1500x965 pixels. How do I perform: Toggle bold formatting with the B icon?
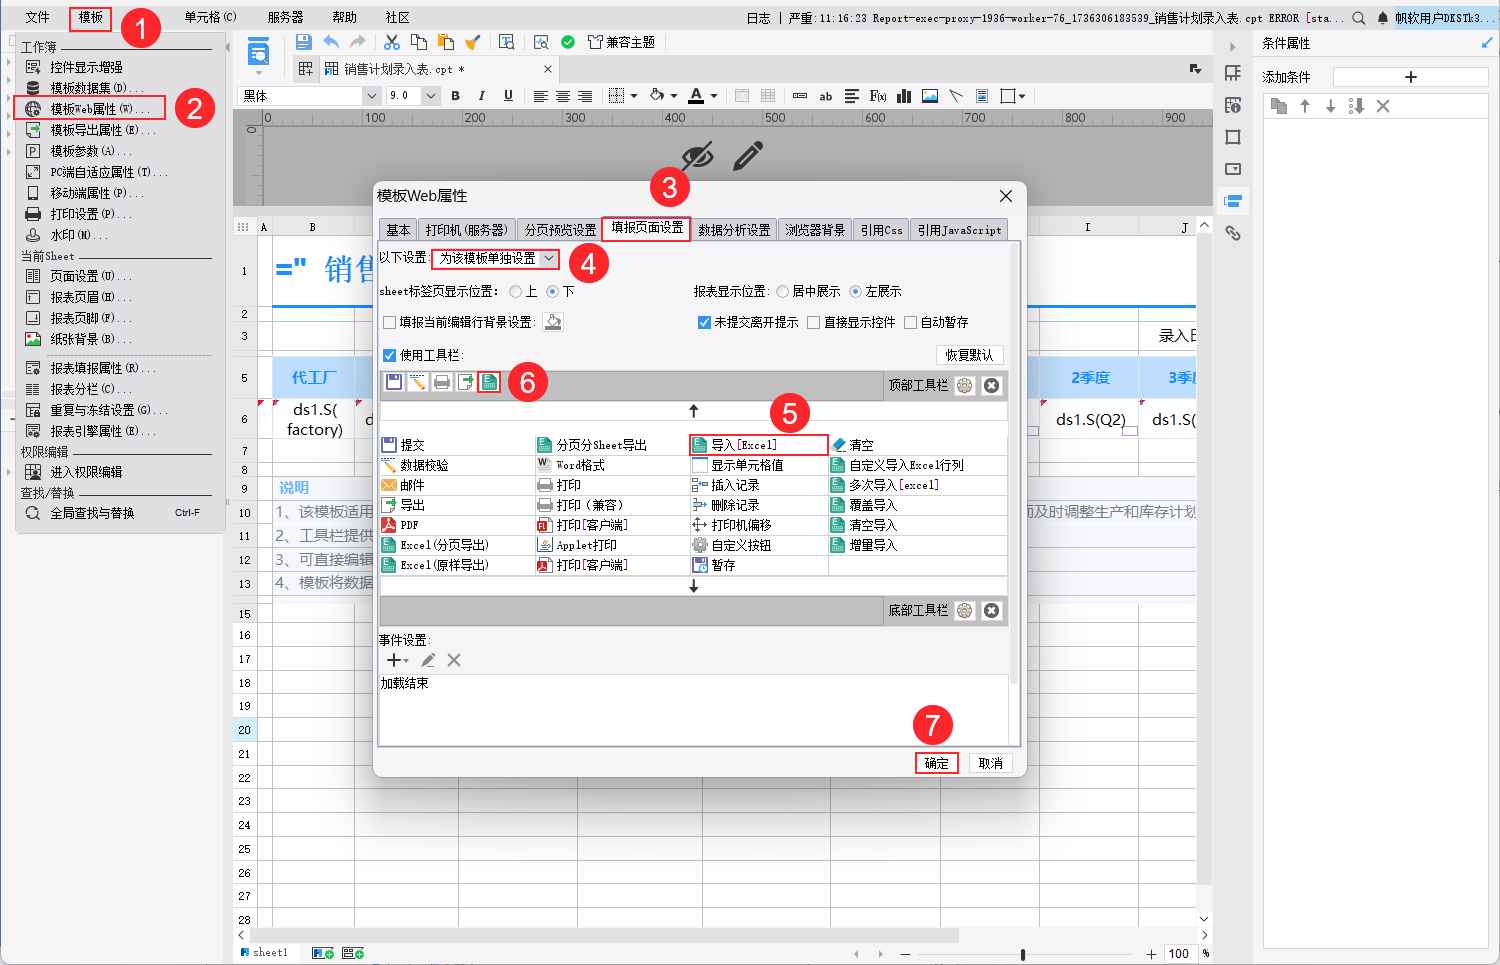pos(456,96)
